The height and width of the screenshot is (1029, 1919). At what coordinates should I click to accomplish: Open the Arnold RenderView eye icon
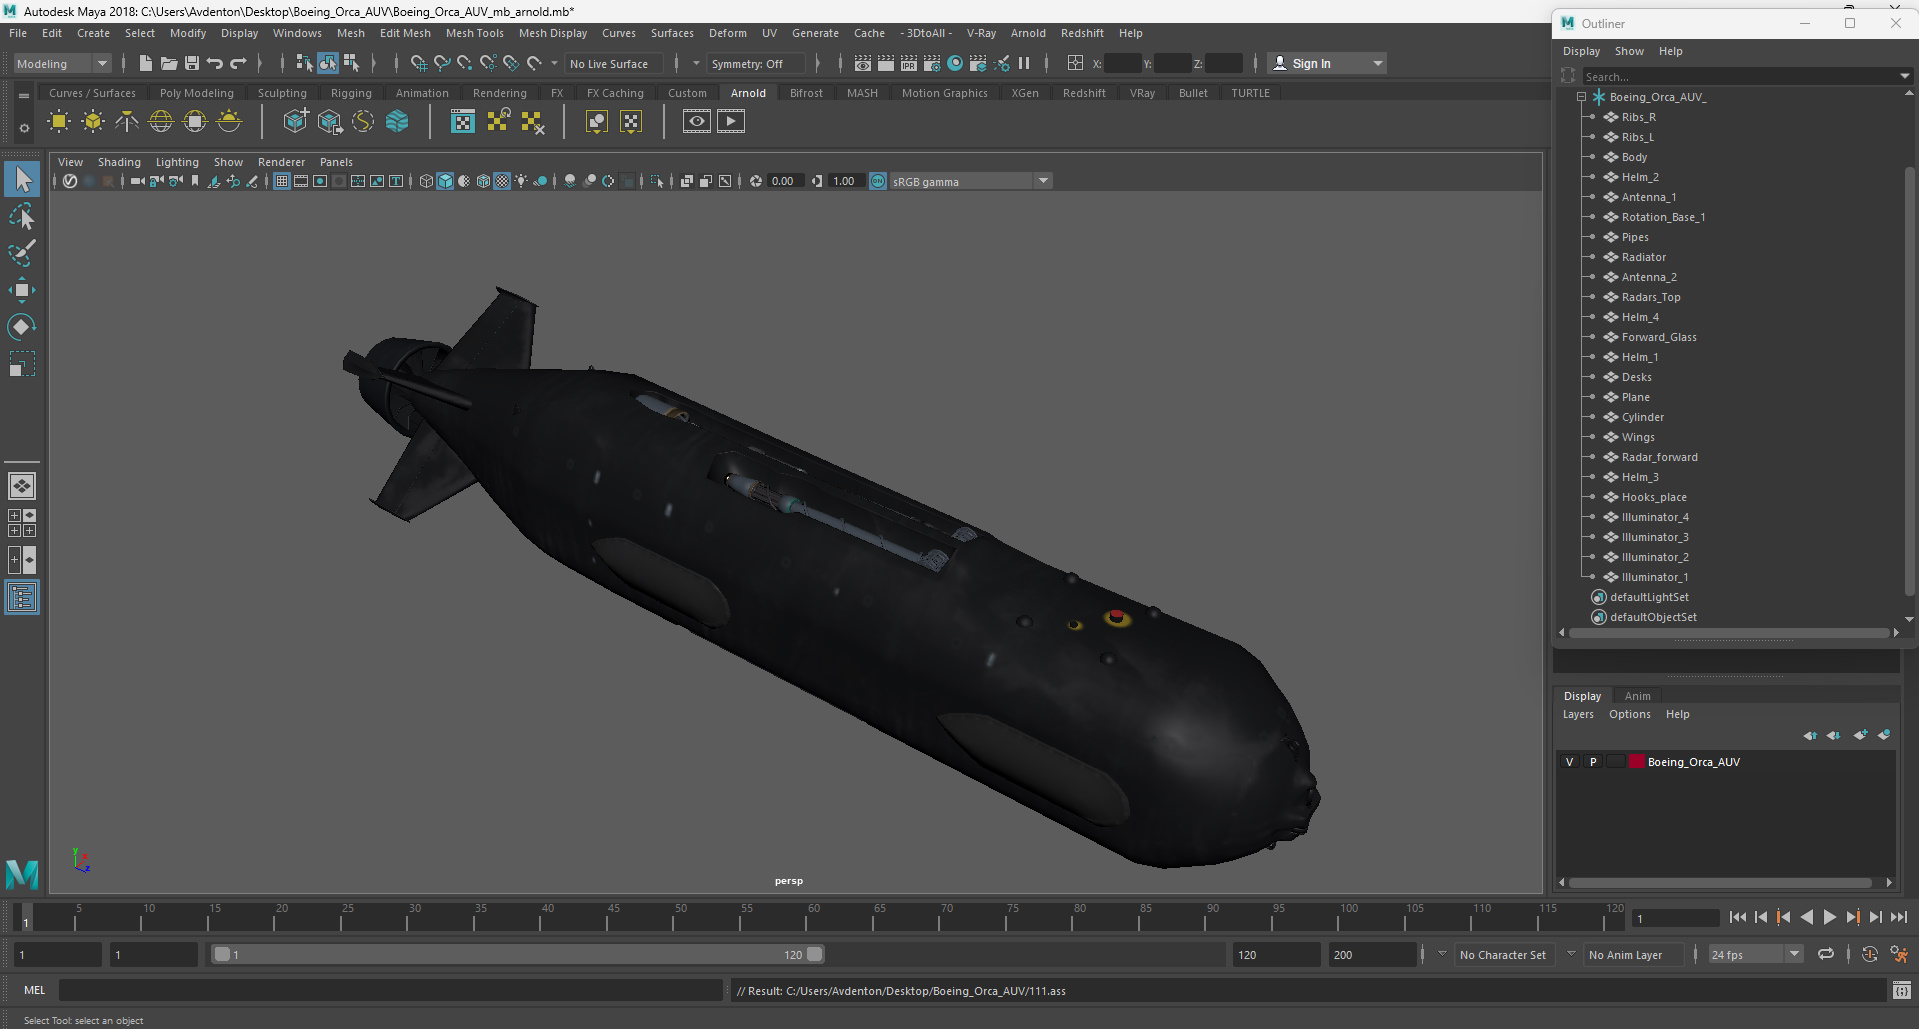(696, 122)
